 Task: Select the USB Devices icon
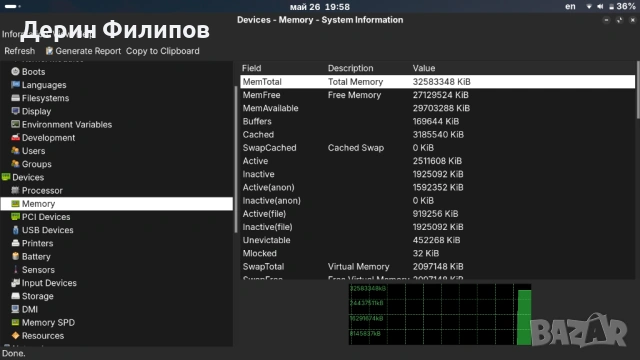[16, 230]
